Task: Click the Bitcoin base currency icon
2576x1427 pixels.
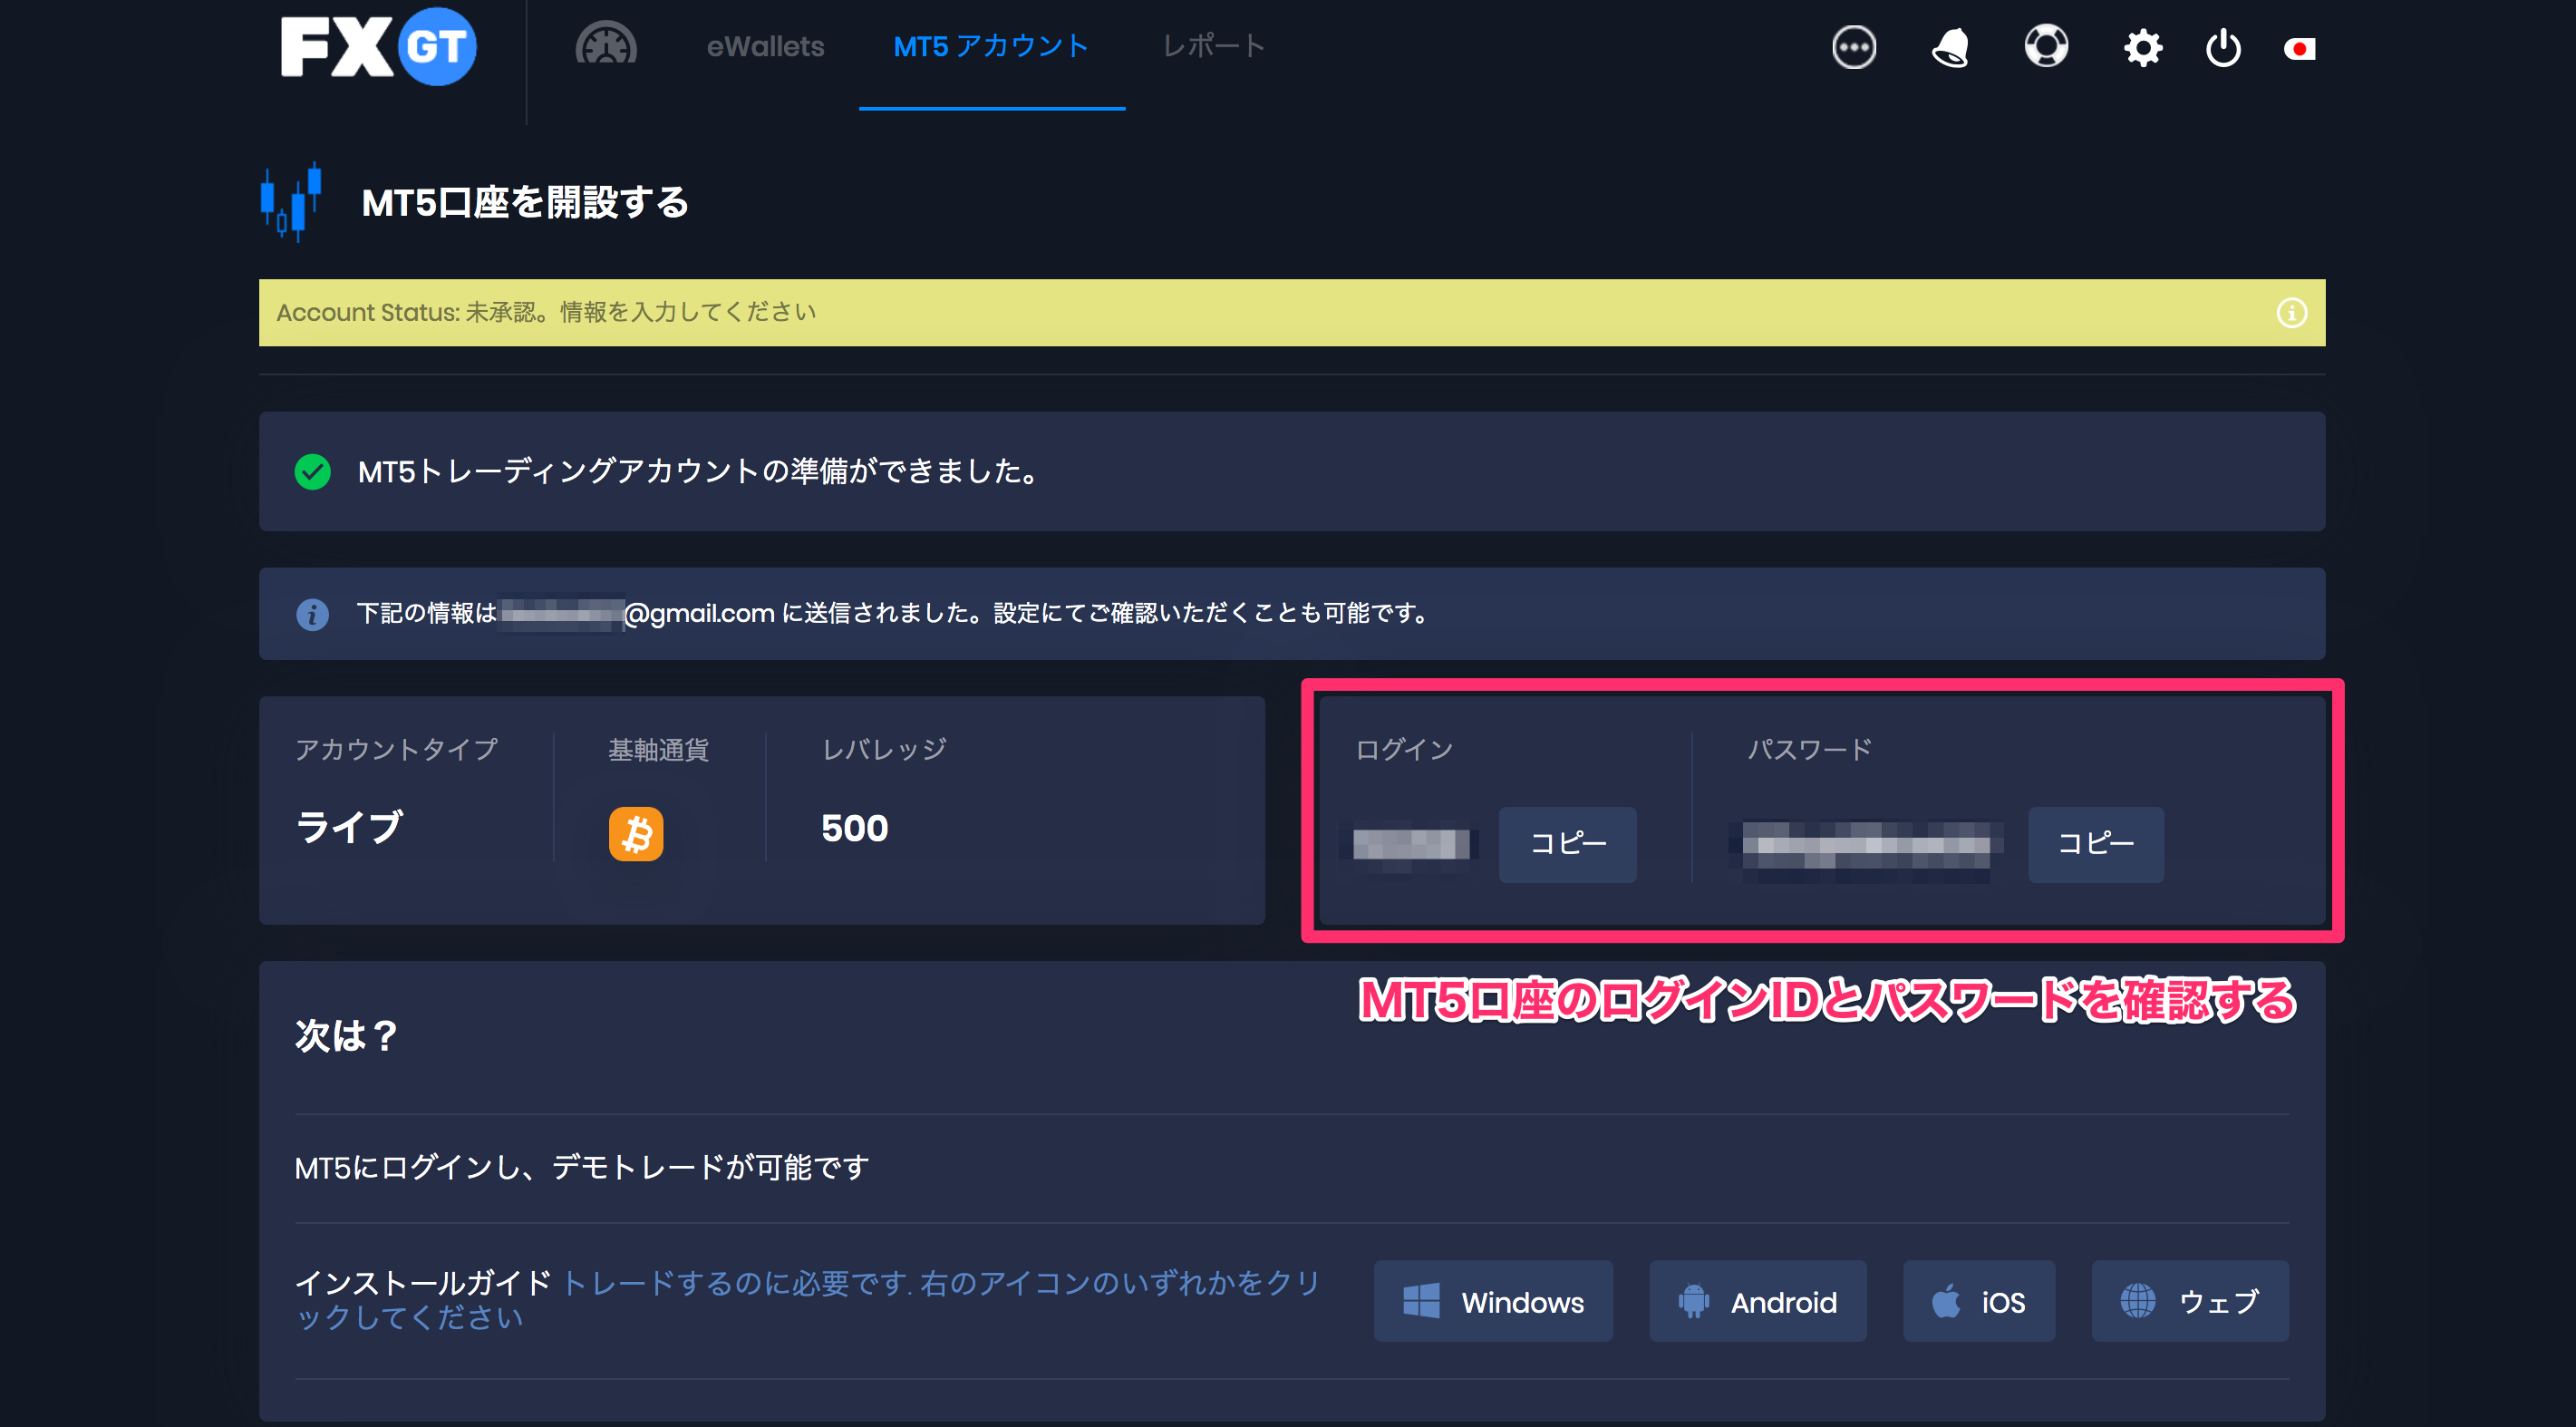Action: point(636,833)
